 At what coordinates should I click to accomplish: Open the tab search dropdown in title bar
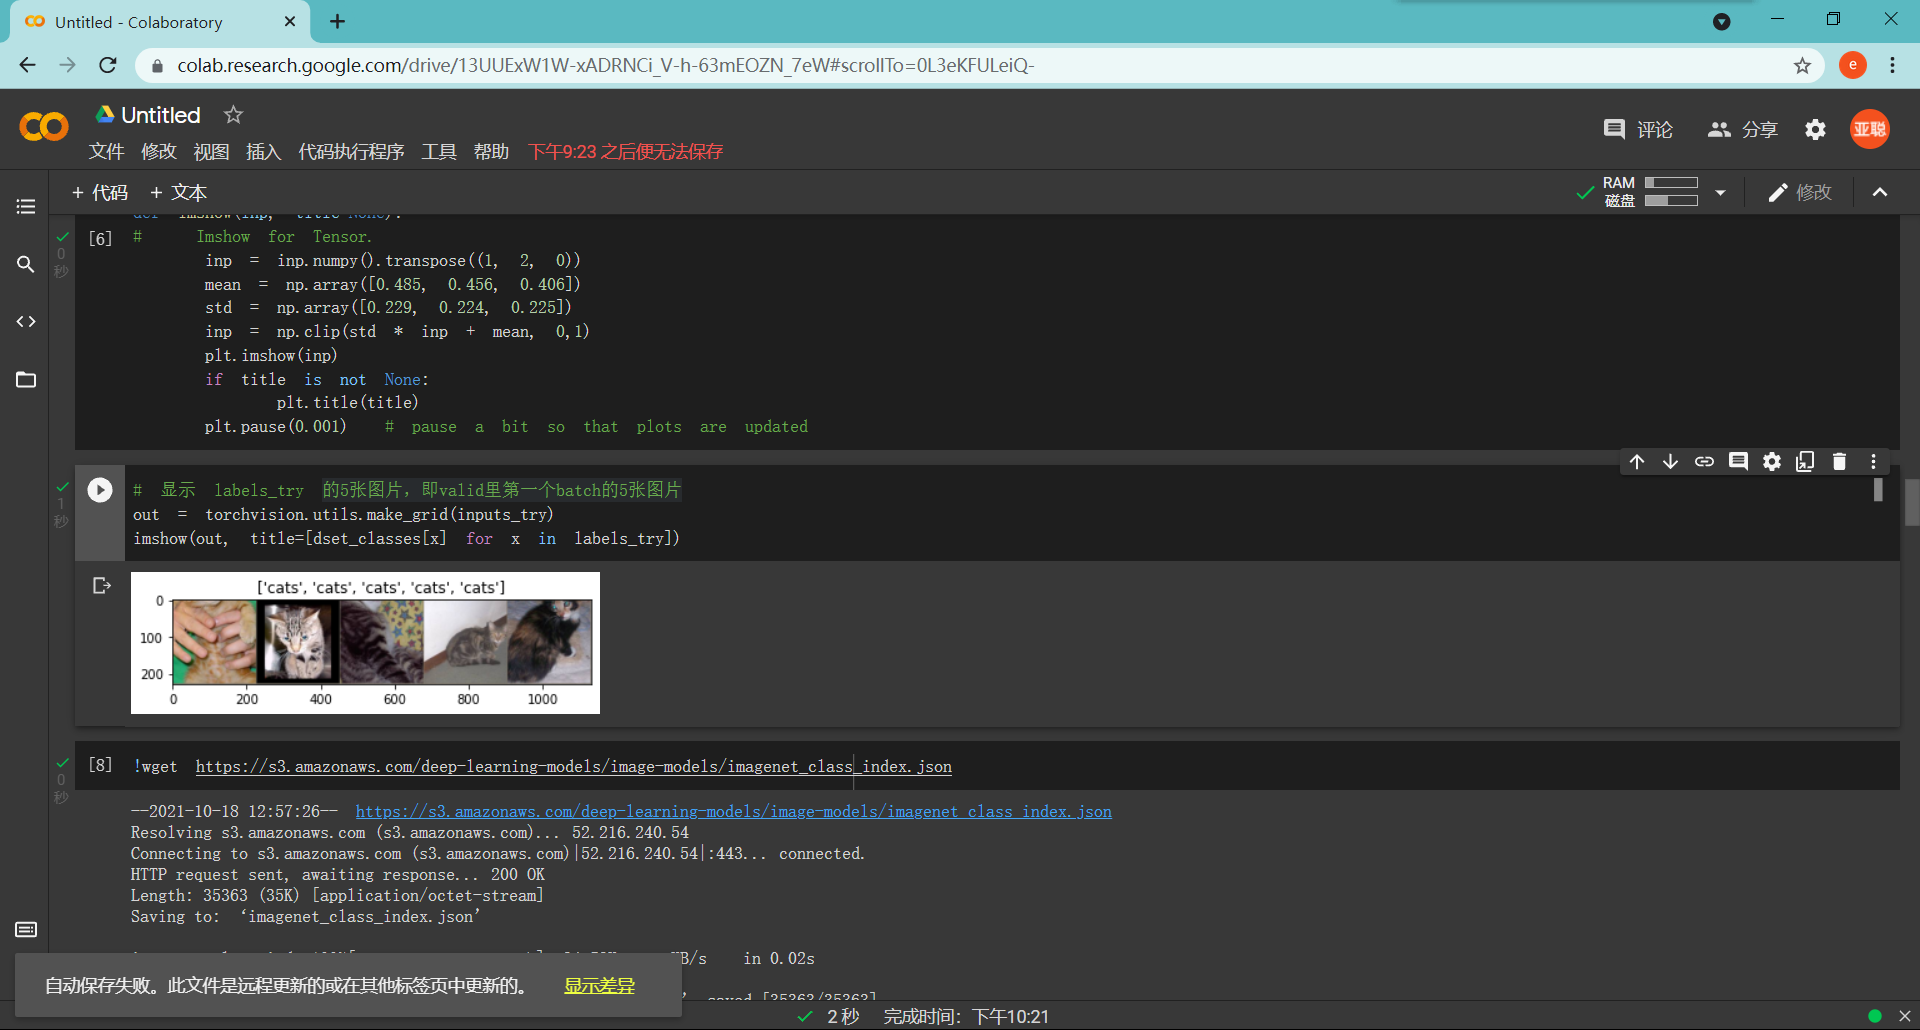click(x=1721, y=22)
